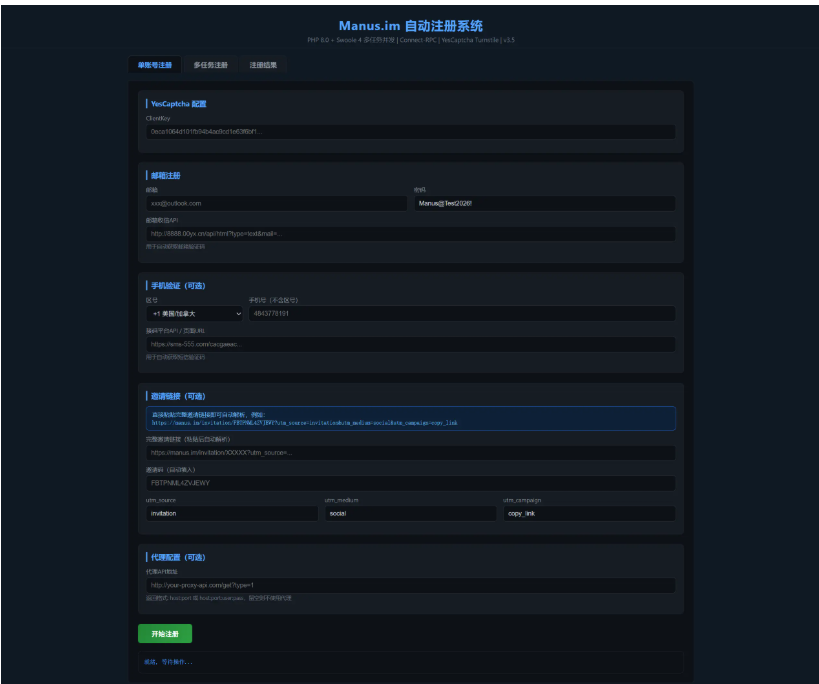Focus the proxy API address input field
Screen dimensions: 819x684
[411, 585]
